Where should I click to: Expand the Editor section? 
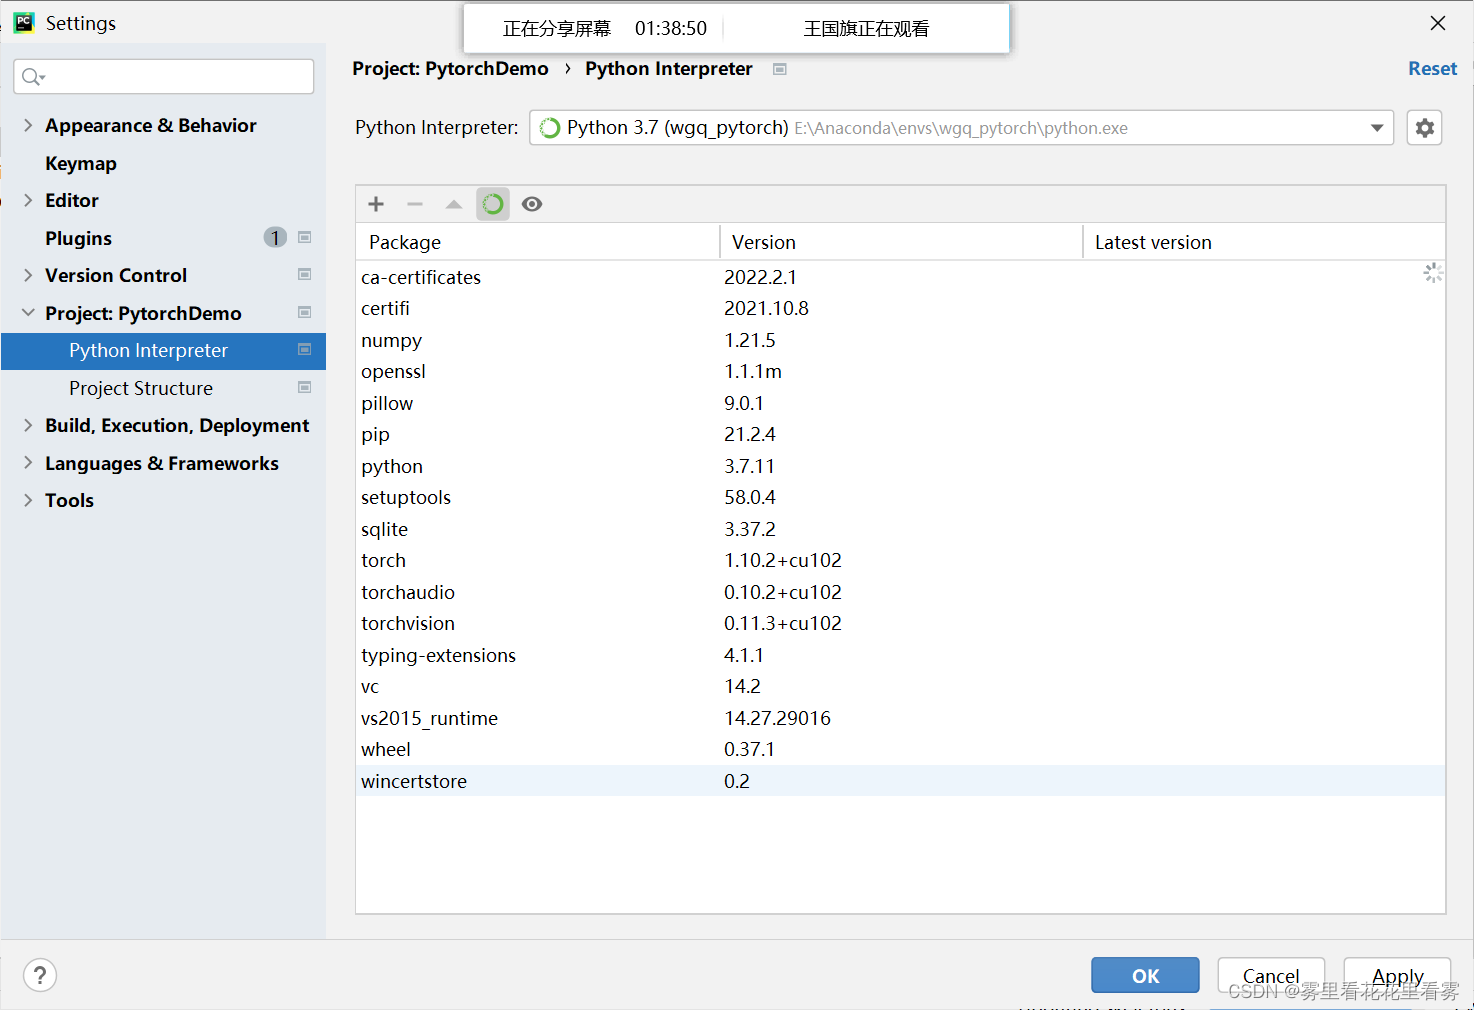tap(28, 200)
